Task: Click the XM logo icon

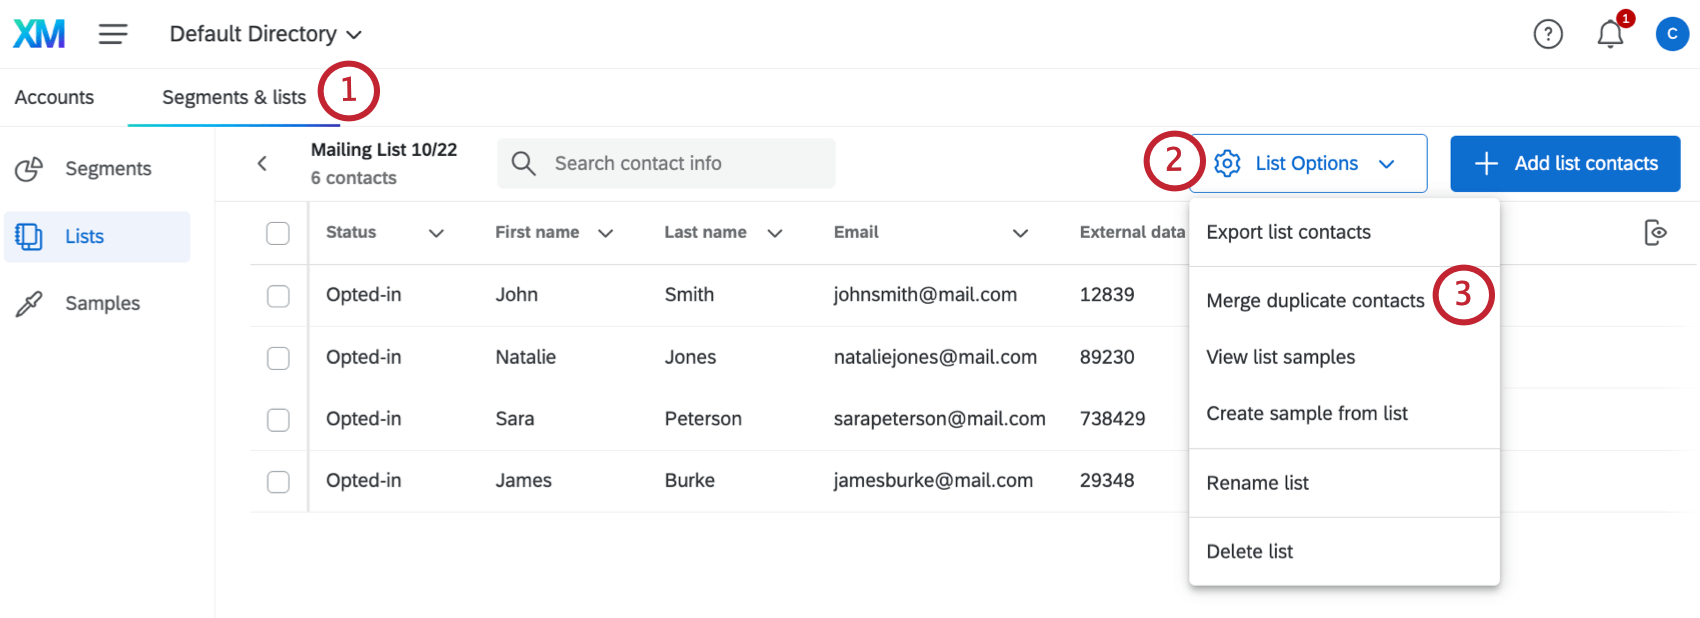Action: pyautogui.click(x=39, y=34)
